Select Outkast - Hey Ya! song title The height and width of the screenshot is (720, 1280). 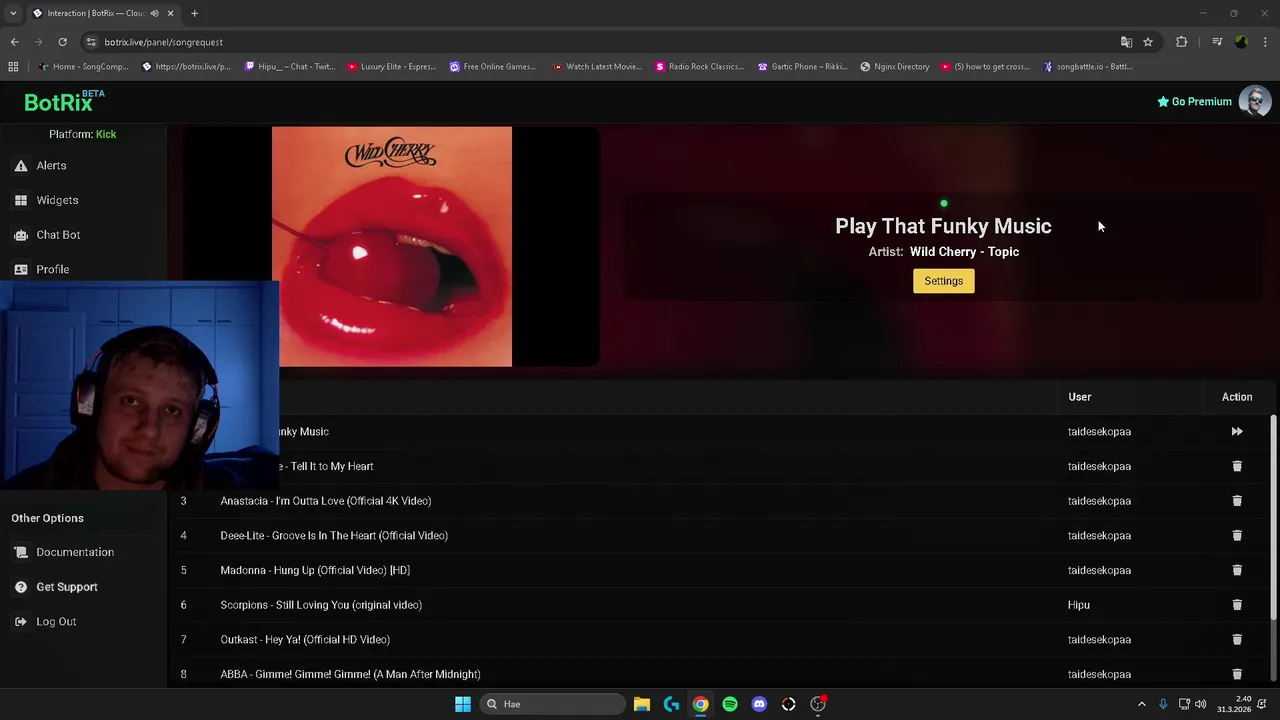coord(305,640)
